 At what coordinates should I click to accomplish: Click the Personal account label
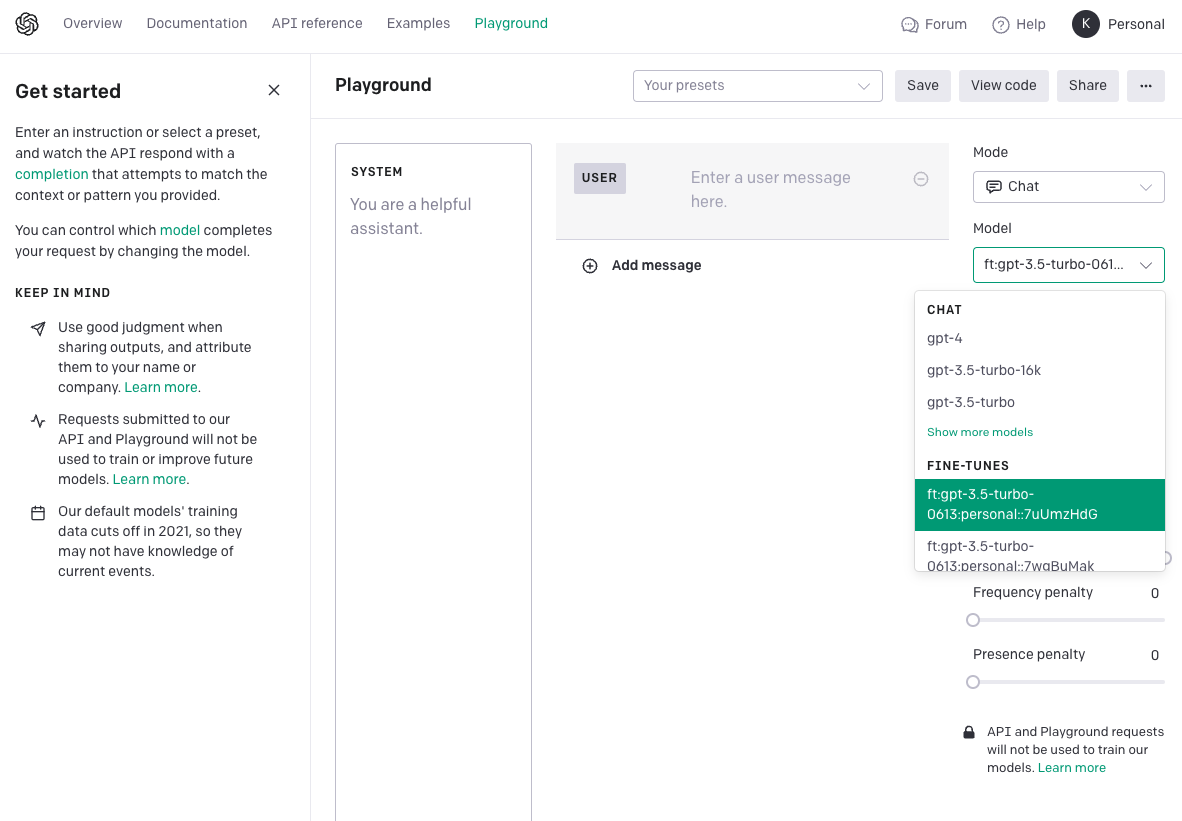1136,24
